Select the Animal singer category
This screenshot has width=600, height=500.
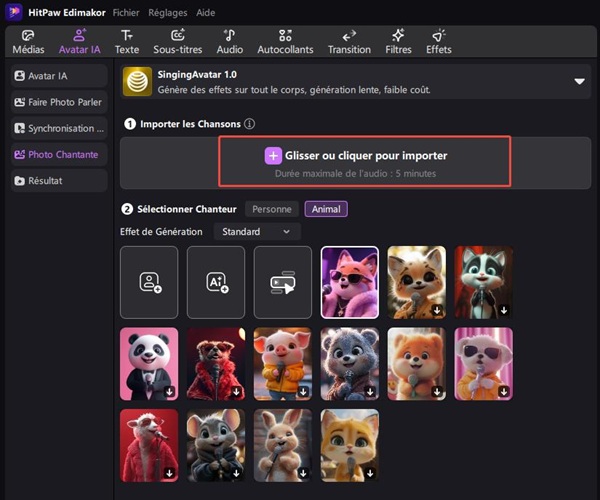click(x=326, y=209)
